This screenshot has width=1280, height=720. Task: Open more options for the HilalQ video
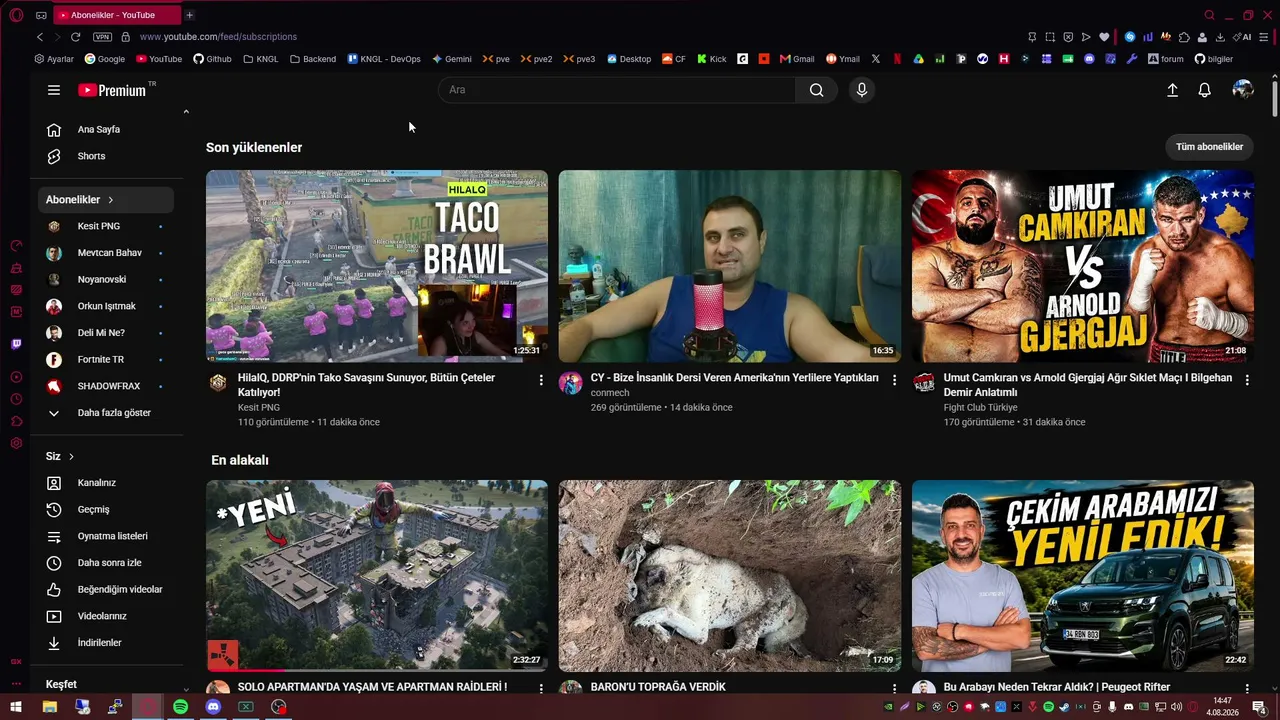pos(541,380)
